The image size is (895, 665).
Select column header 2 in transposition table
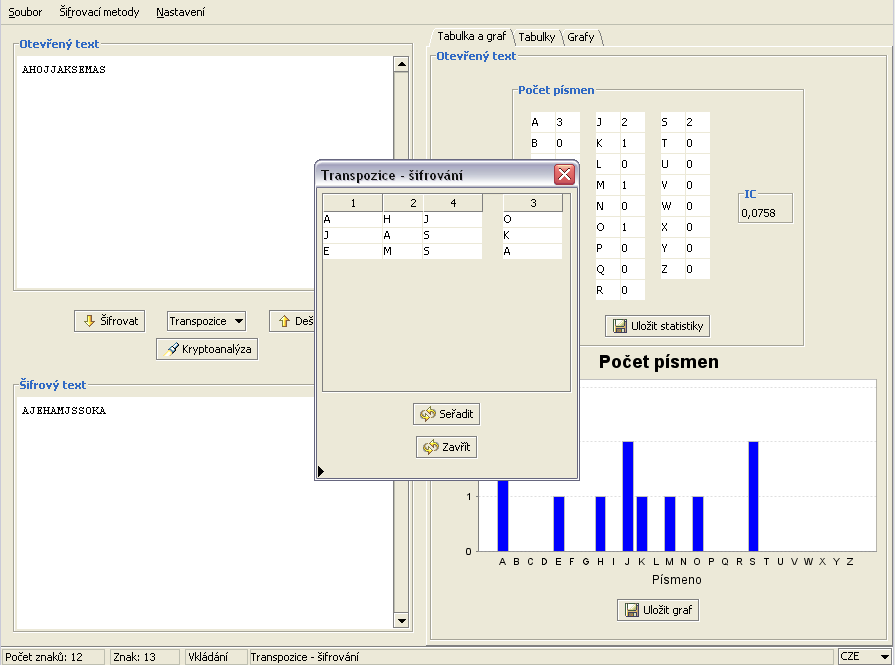404,203
